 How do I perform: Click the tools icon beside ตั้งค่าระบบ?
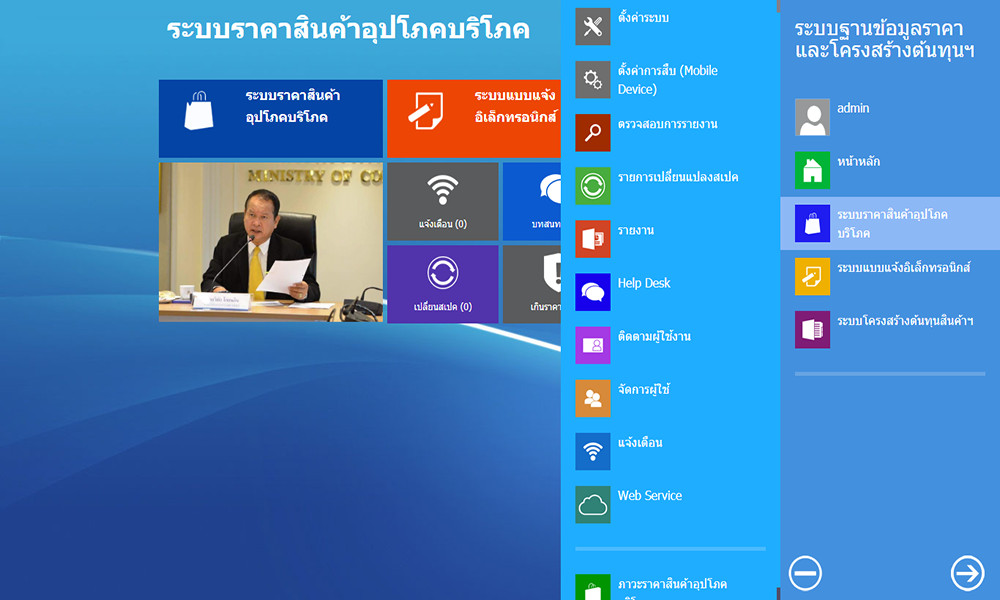(592, 27)
